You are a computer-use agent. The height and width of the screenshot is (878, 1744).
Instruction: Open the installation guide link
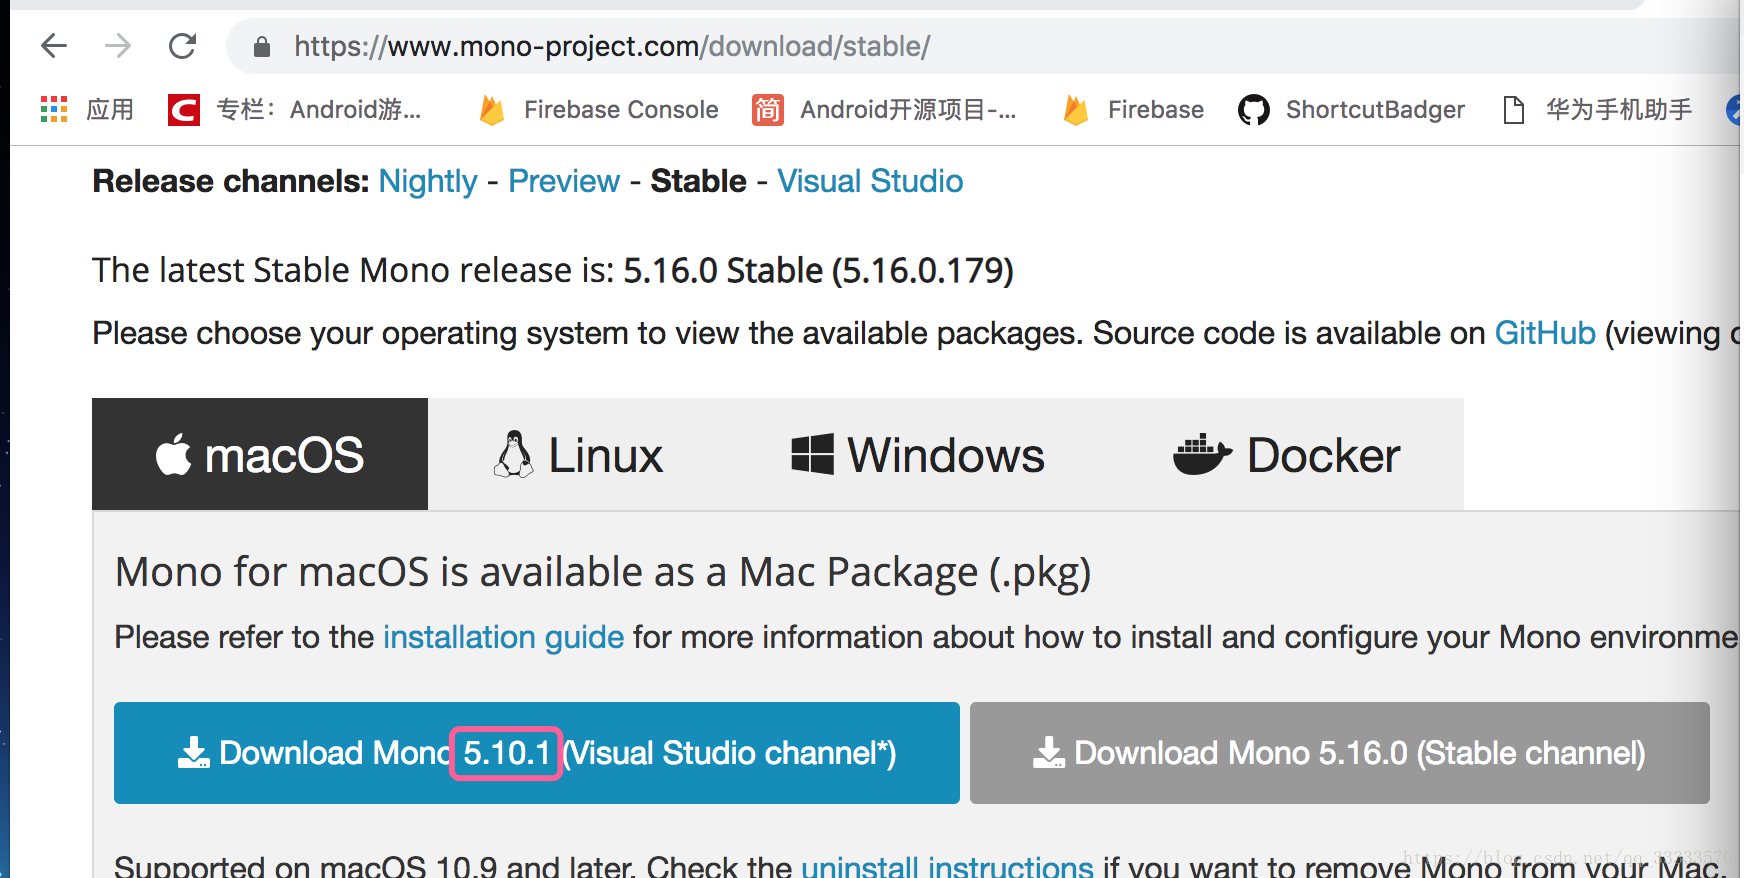pos(503,637)
